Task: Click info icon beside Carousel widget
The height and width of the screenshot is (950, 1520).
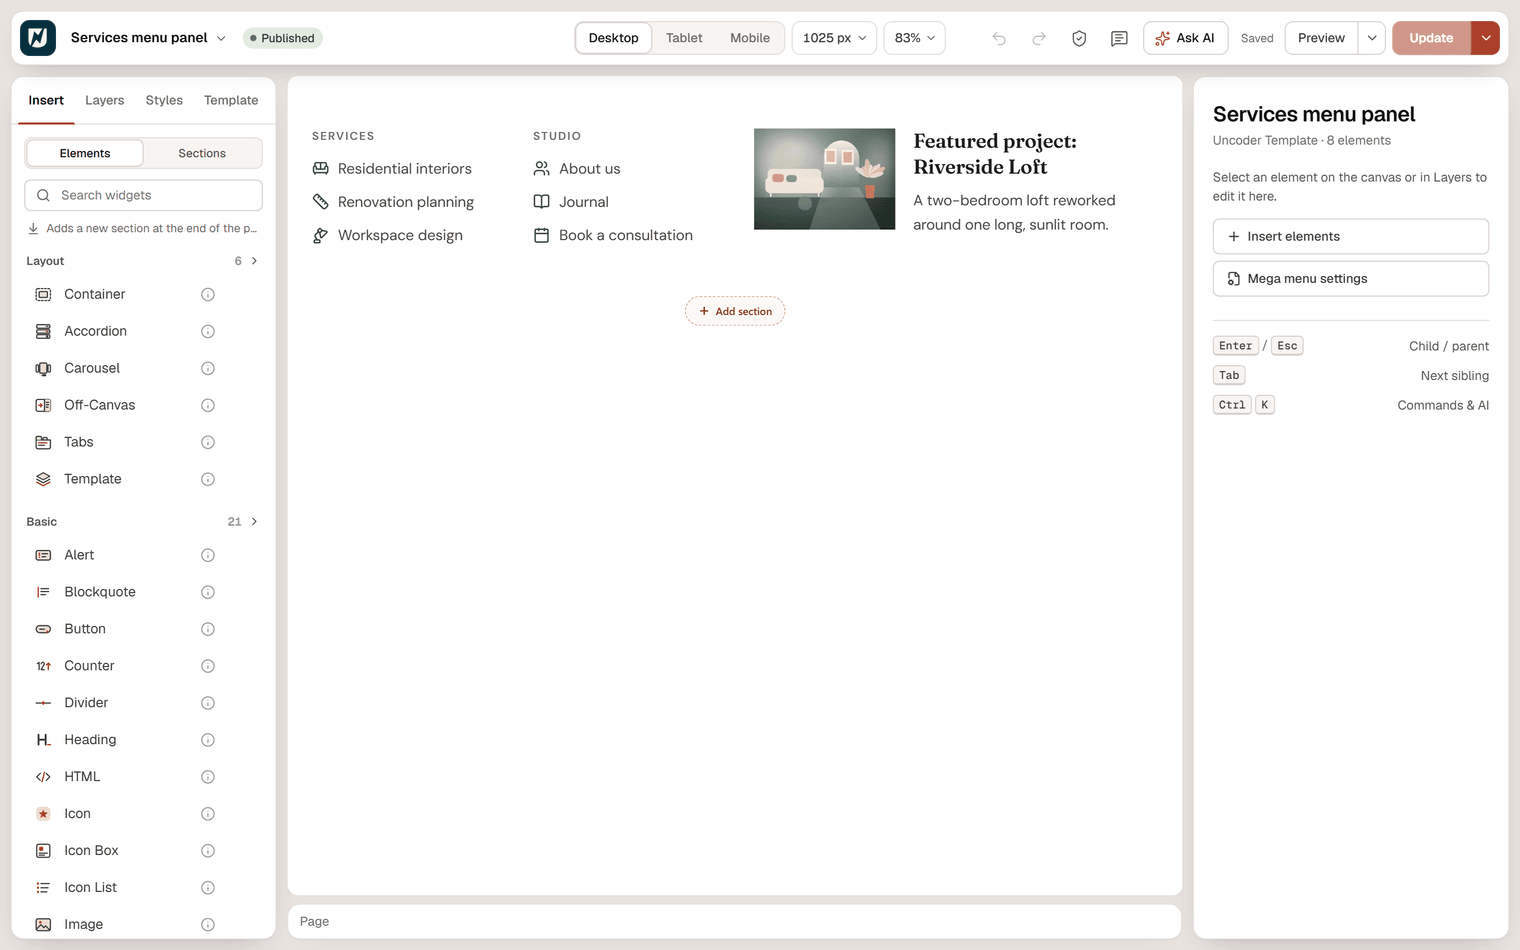Action: click(208, 368)
